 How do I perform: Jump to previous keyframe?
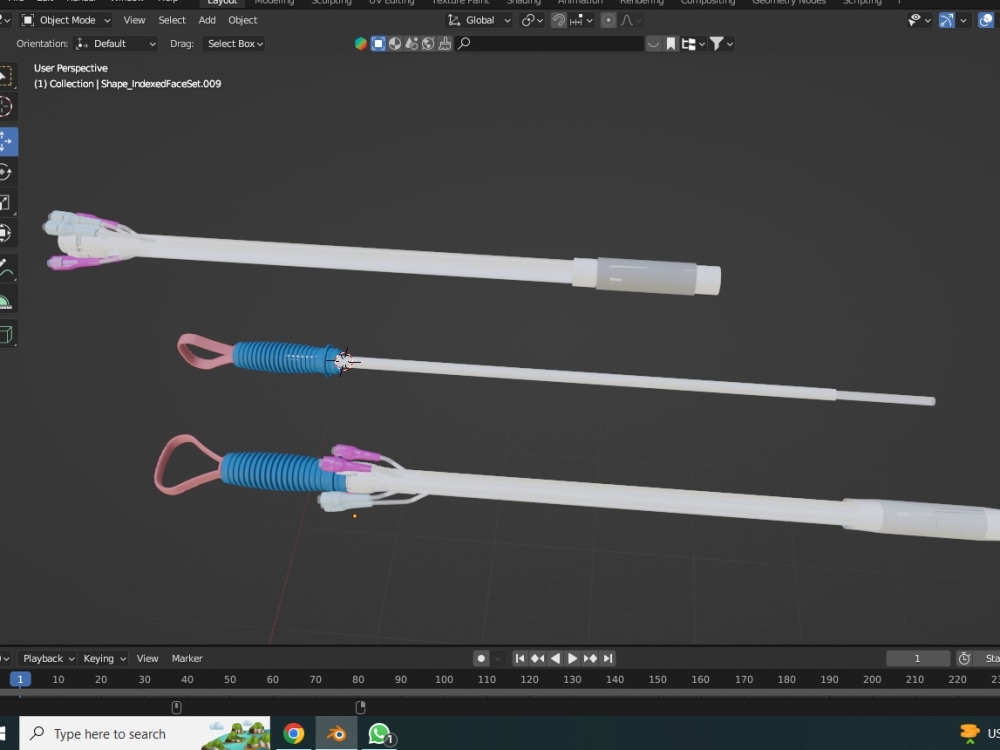pyautogui.click(x=538, y=658)
